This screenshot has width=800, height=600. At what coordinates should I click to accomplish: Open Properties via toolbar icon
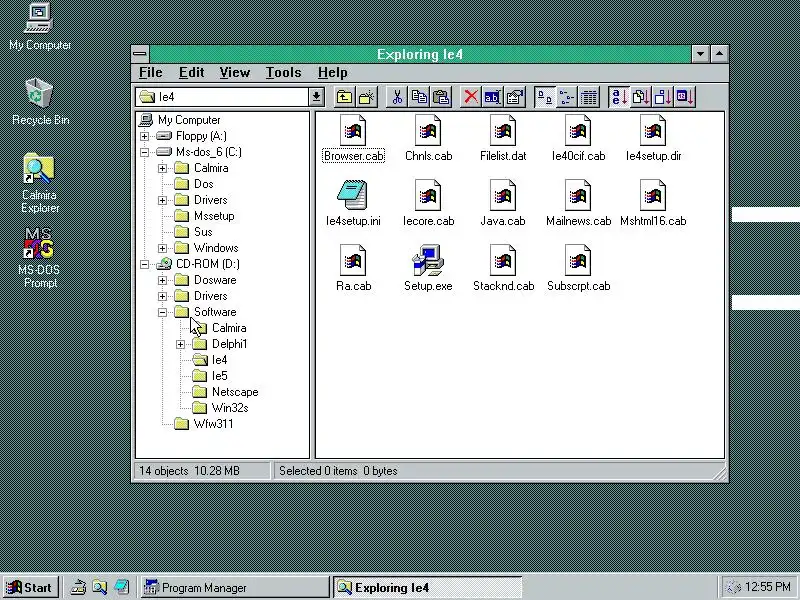[x=514, y=97]
